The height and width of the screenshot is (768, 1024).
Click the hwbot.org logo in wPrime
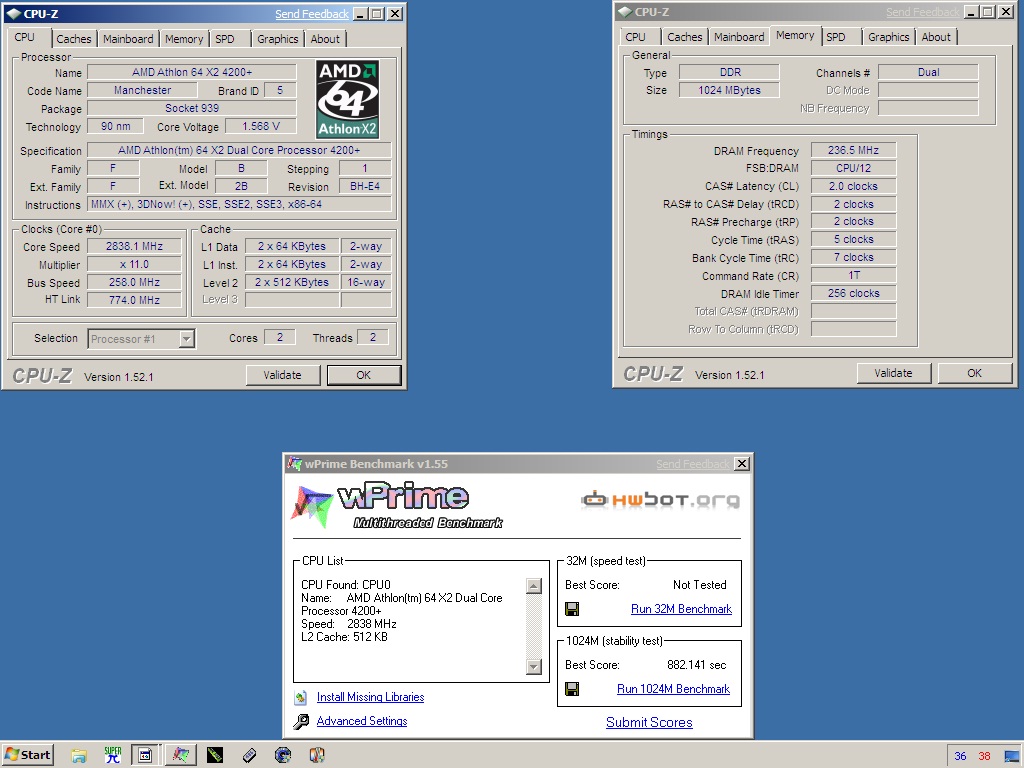(660, 500)
